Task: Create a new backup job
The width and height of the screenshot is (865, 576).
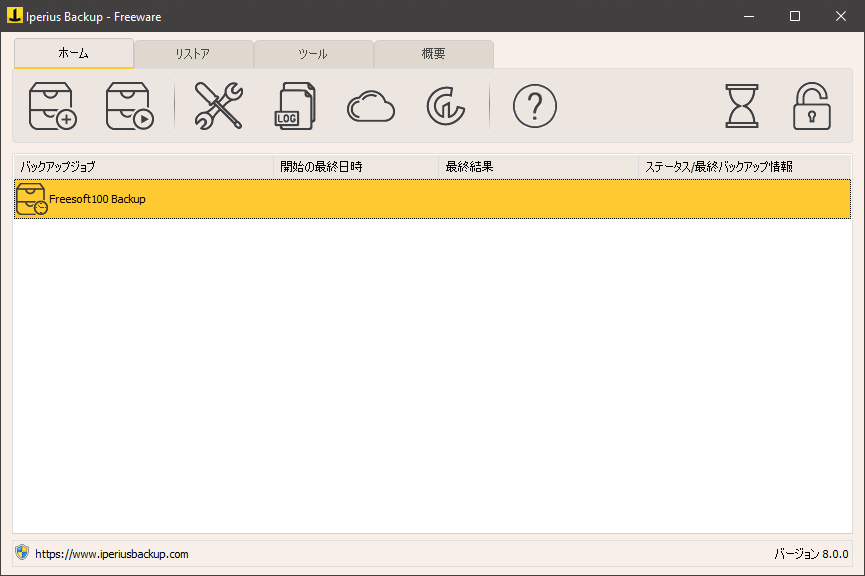Action: pyautogui.click(x=52, y=106)
